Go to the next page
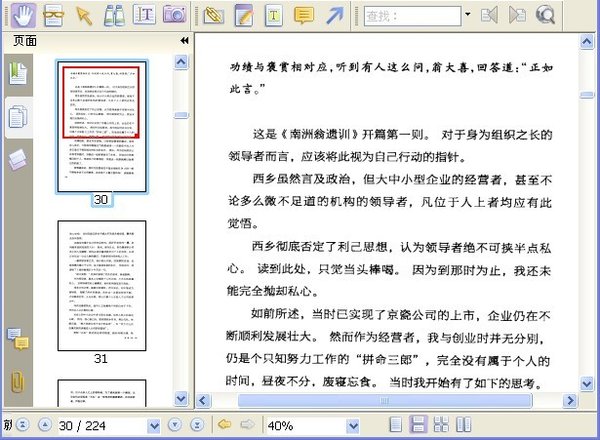This screenshot has width=600, height=440. 174,425
